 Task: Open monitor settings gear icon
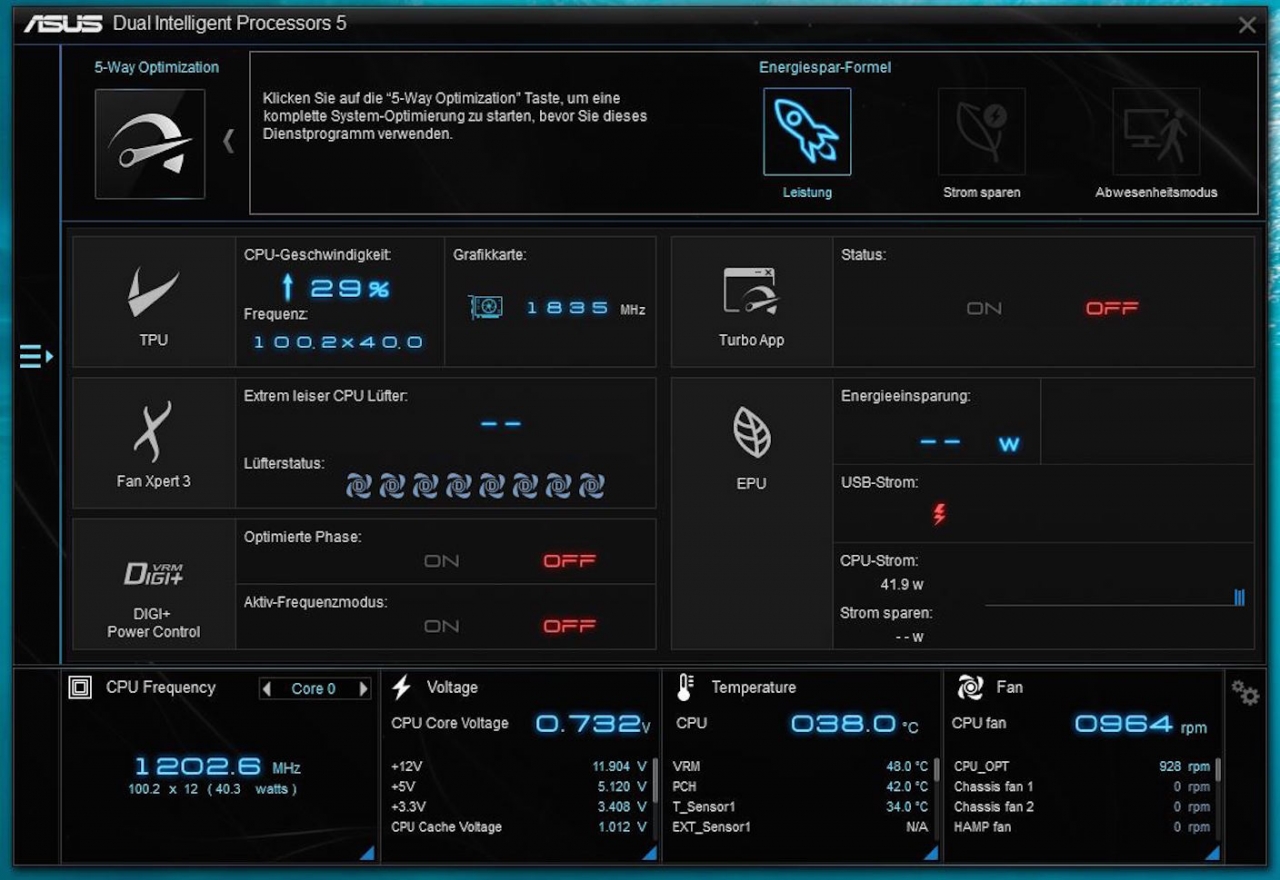click(x=1245, y=692)
